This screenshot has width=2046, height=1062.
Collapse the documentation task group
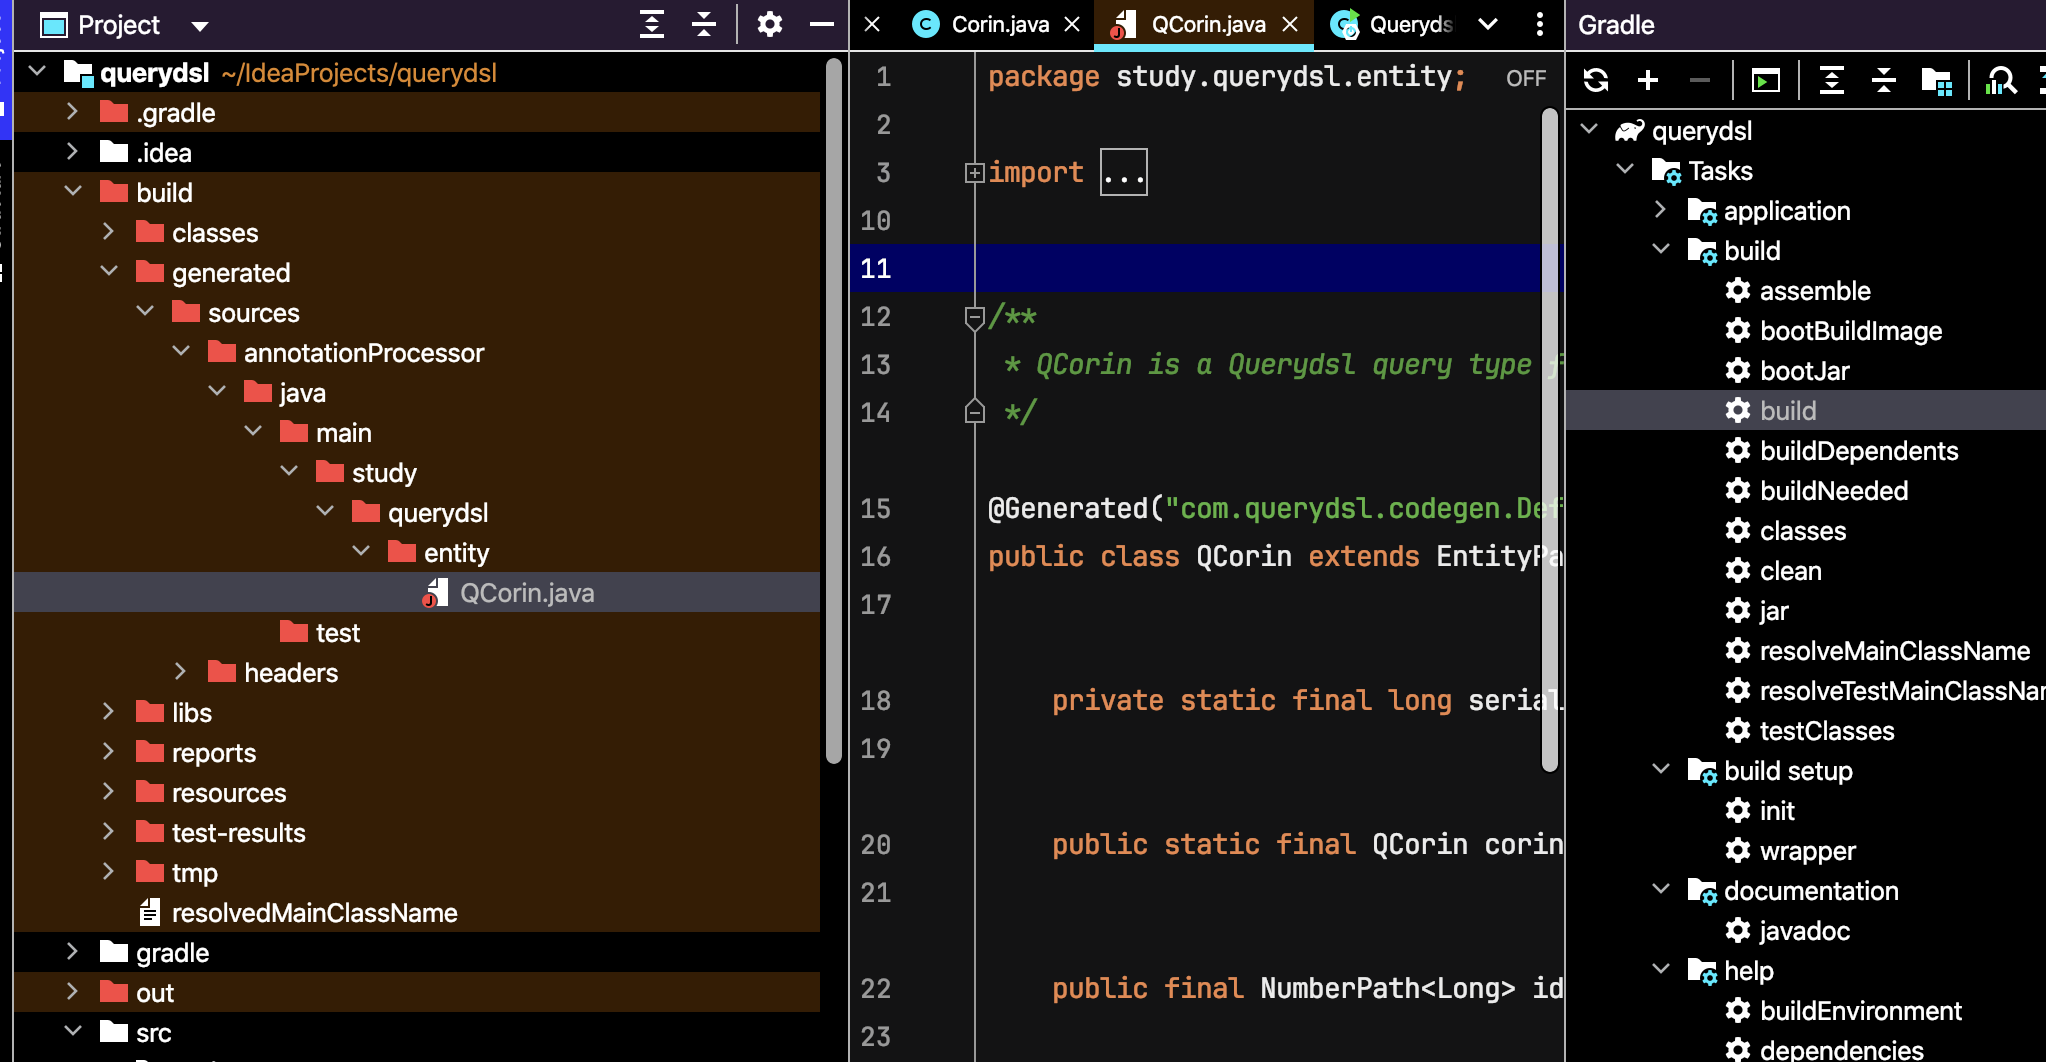1661,890
